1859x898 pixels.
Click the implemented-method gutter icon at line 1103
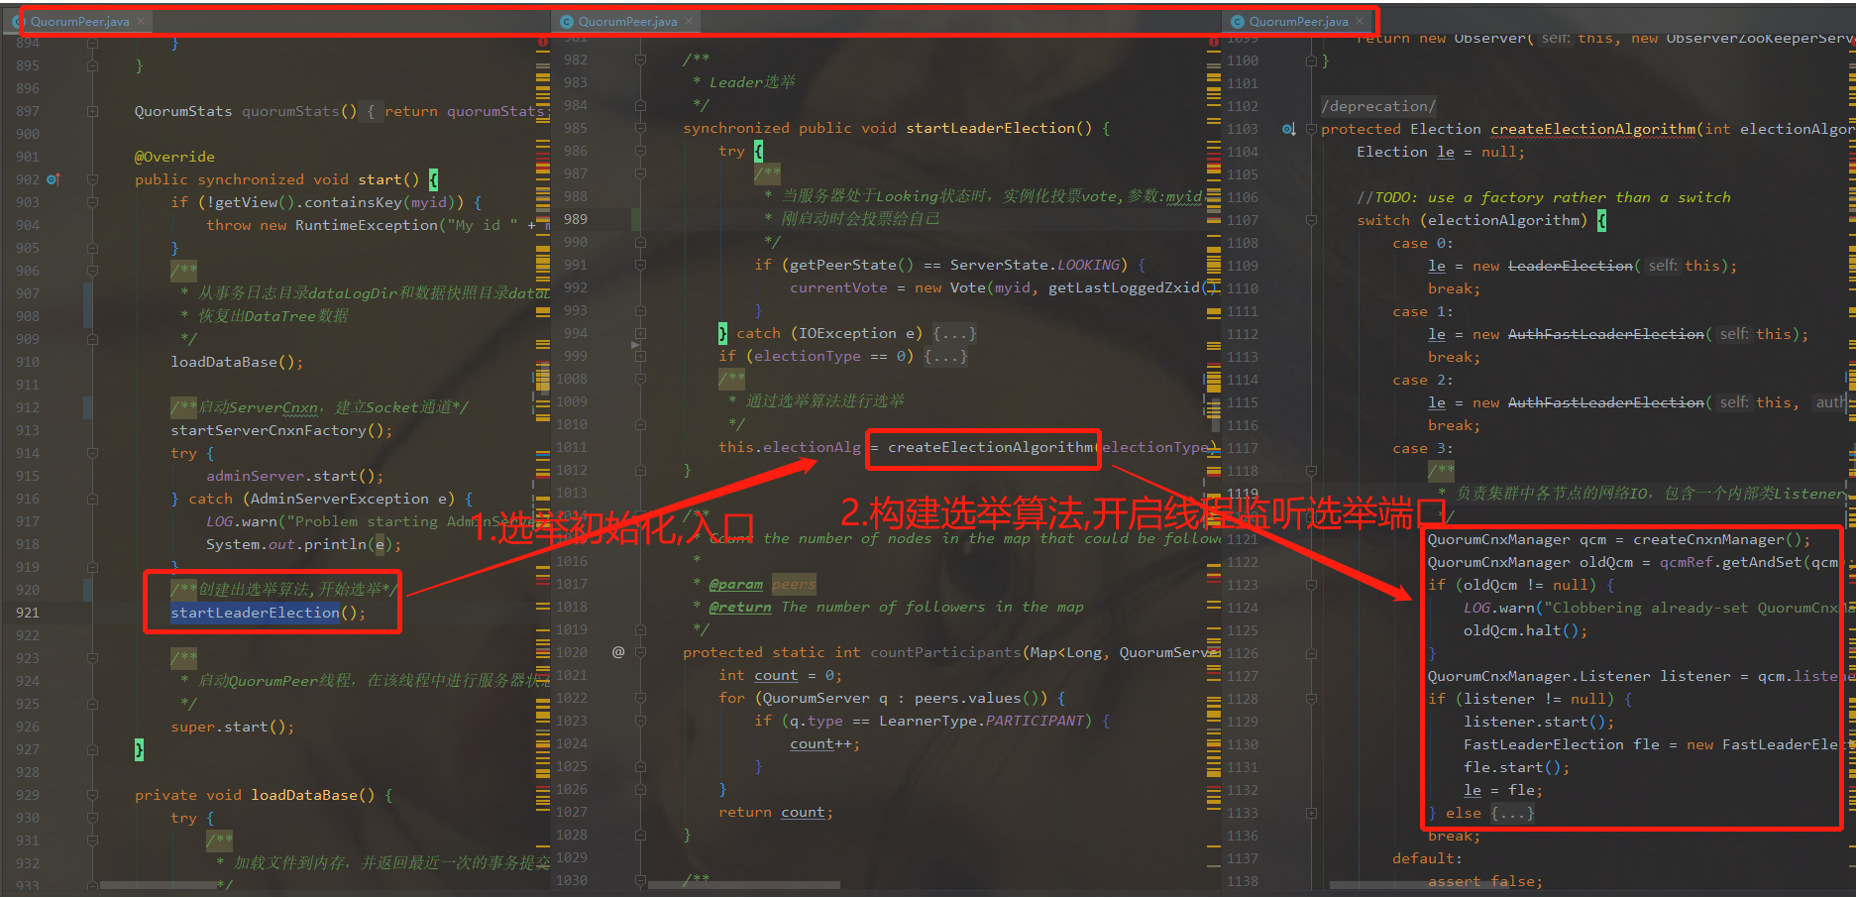(1289, 129)
